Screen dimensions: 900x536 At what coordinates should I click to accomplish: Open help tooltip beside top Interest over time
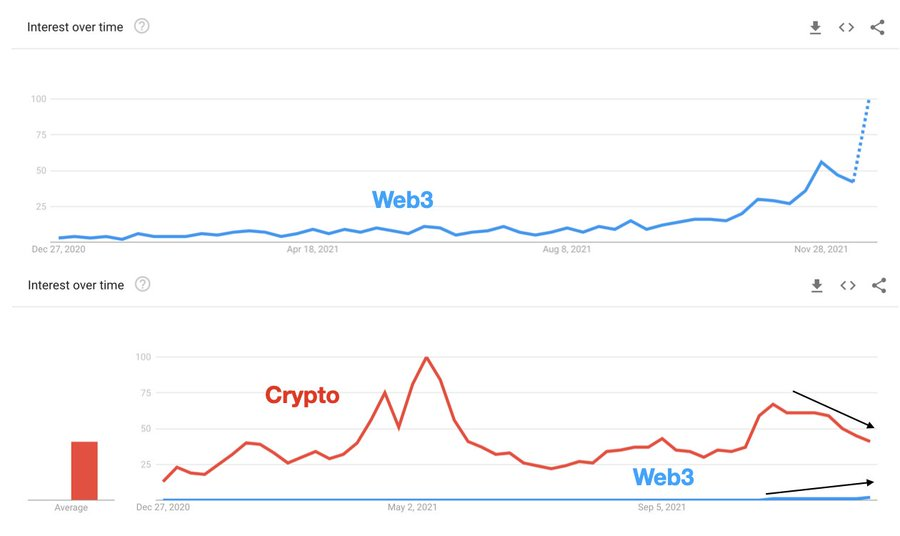pyautogui.click(x=142, y=26)
